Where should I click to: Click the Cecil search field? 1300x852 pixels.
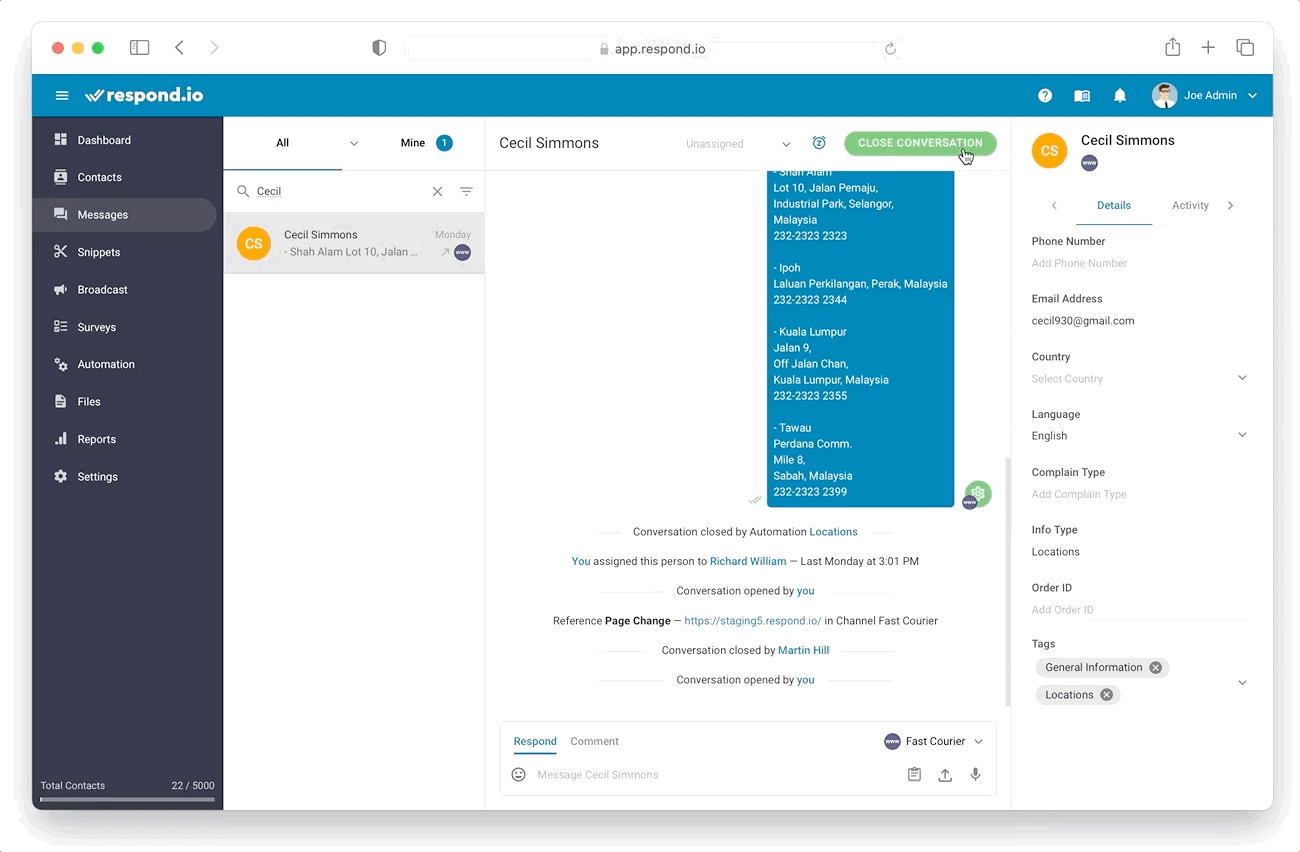pos(340,192)
